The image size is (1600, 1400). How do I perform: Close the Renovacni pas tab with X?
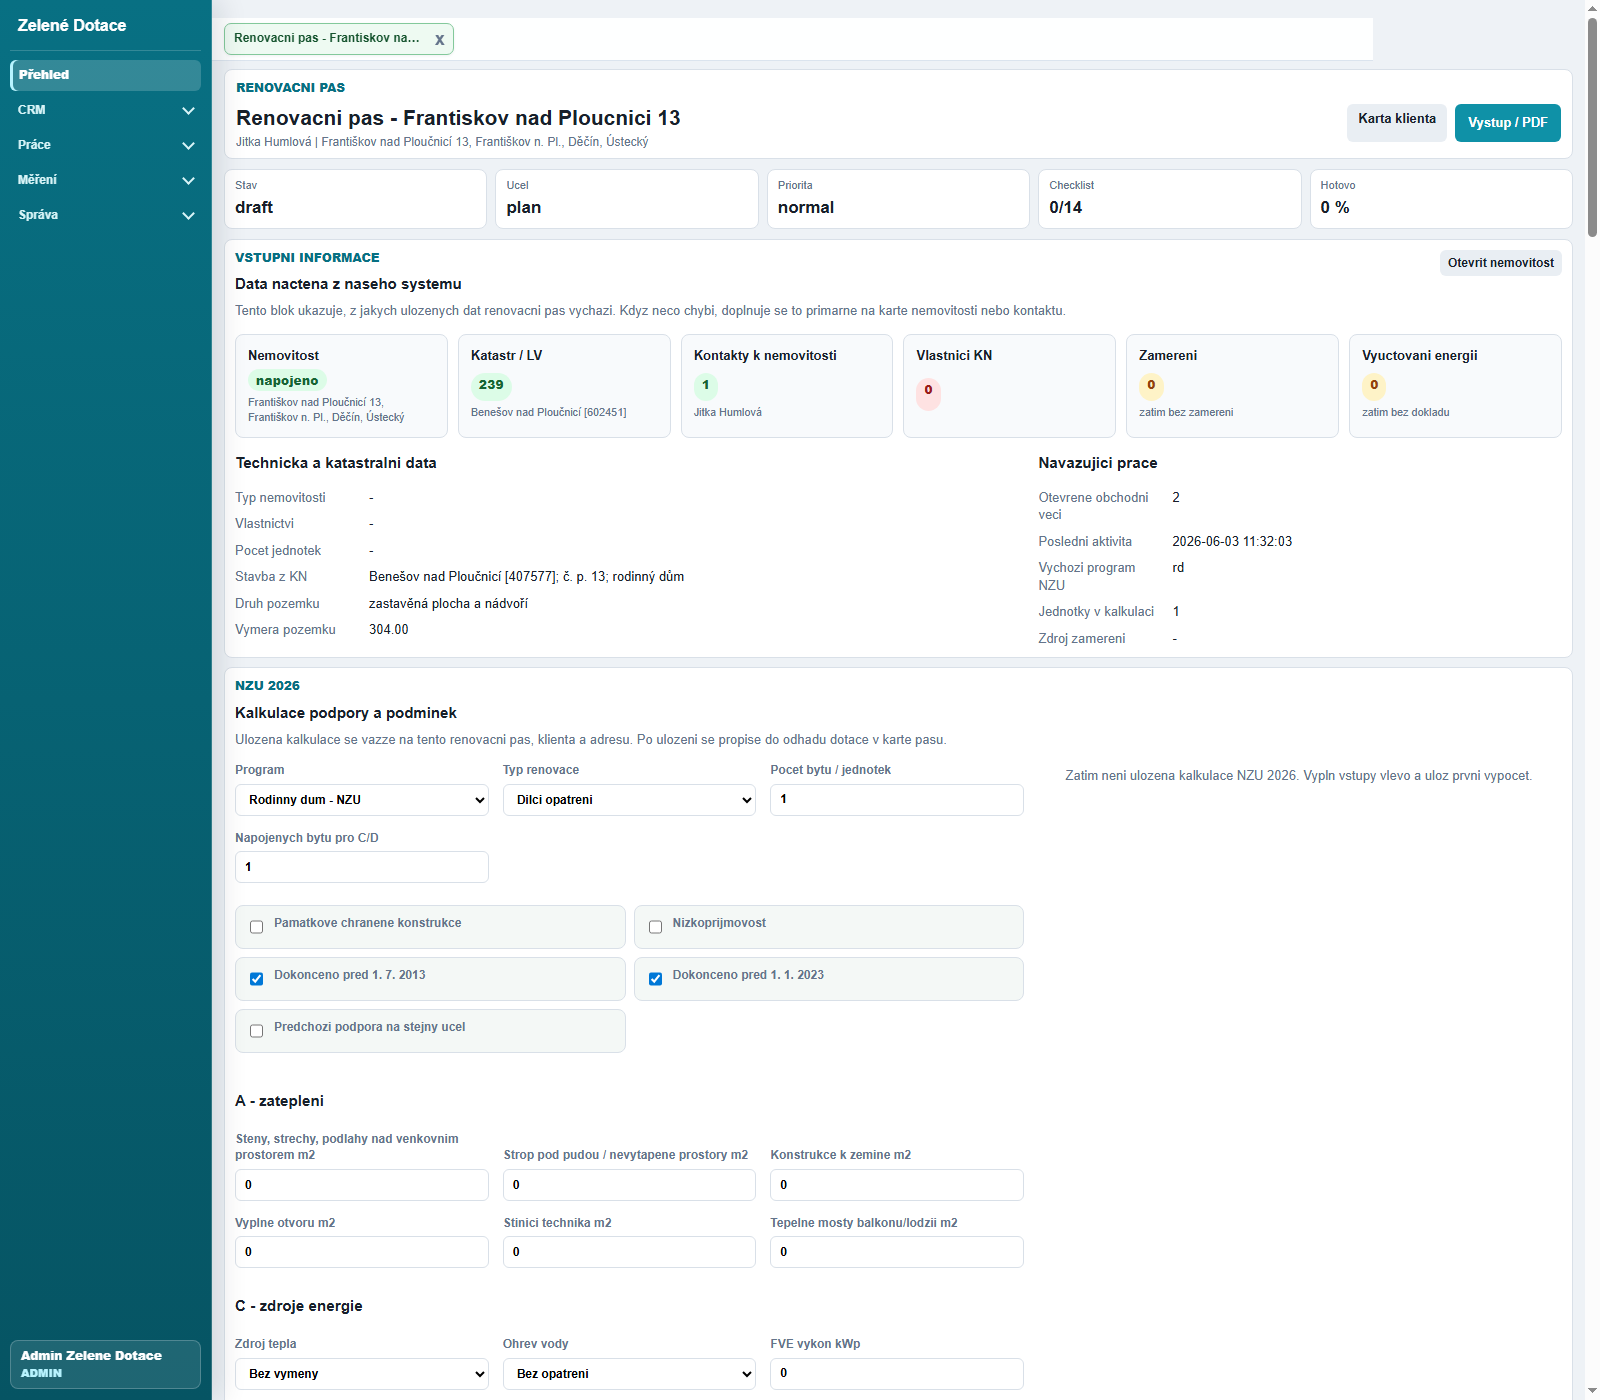(439, 40)
